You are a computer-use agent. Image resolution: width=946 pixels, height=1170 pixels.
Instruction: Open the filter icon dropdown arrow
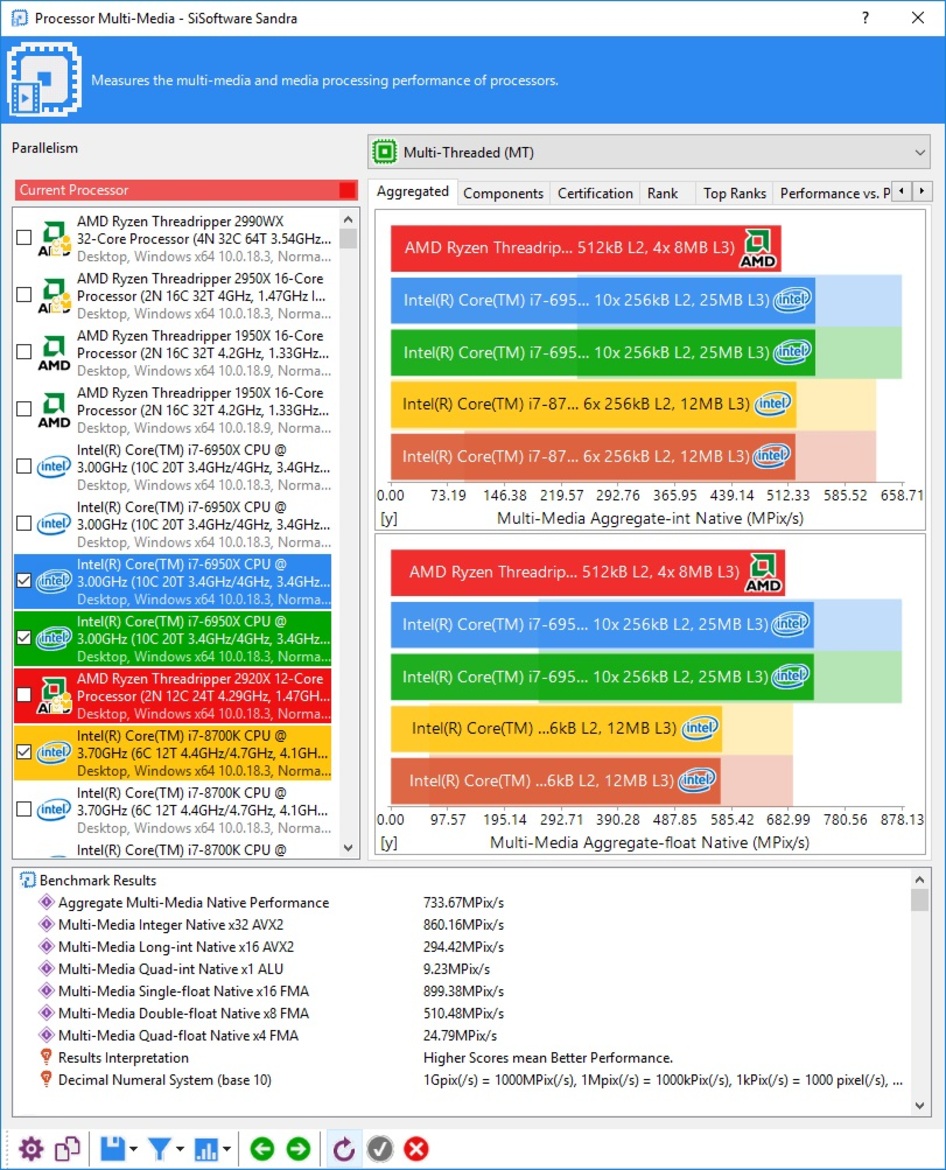click(x=179, y=1149)
